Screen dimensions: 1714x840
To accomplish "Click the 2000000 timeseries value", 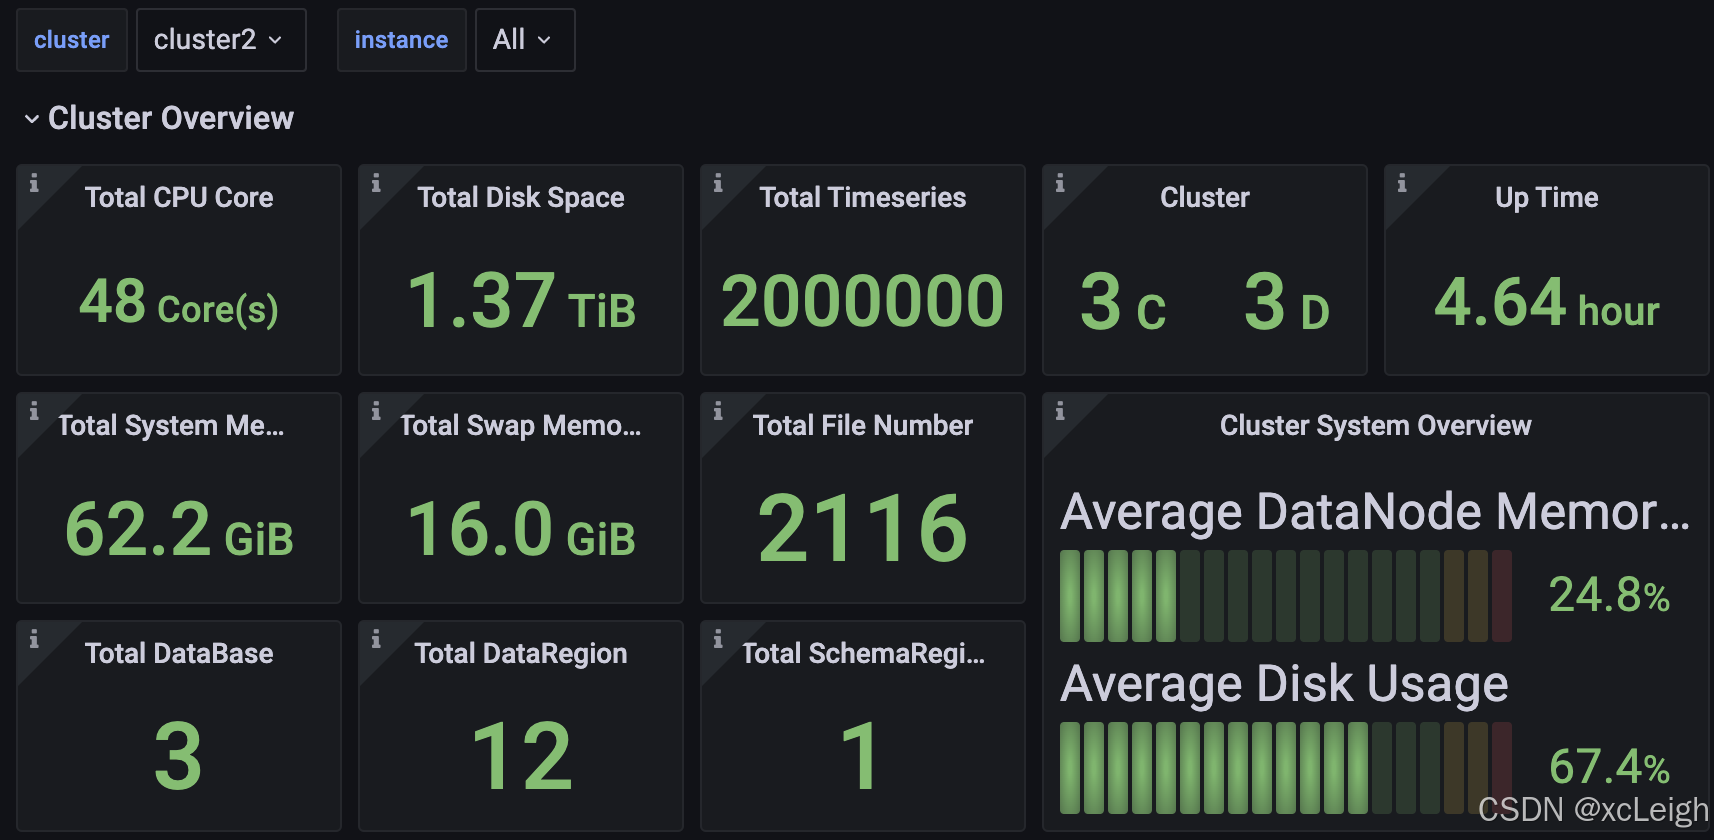I will 863,302.
